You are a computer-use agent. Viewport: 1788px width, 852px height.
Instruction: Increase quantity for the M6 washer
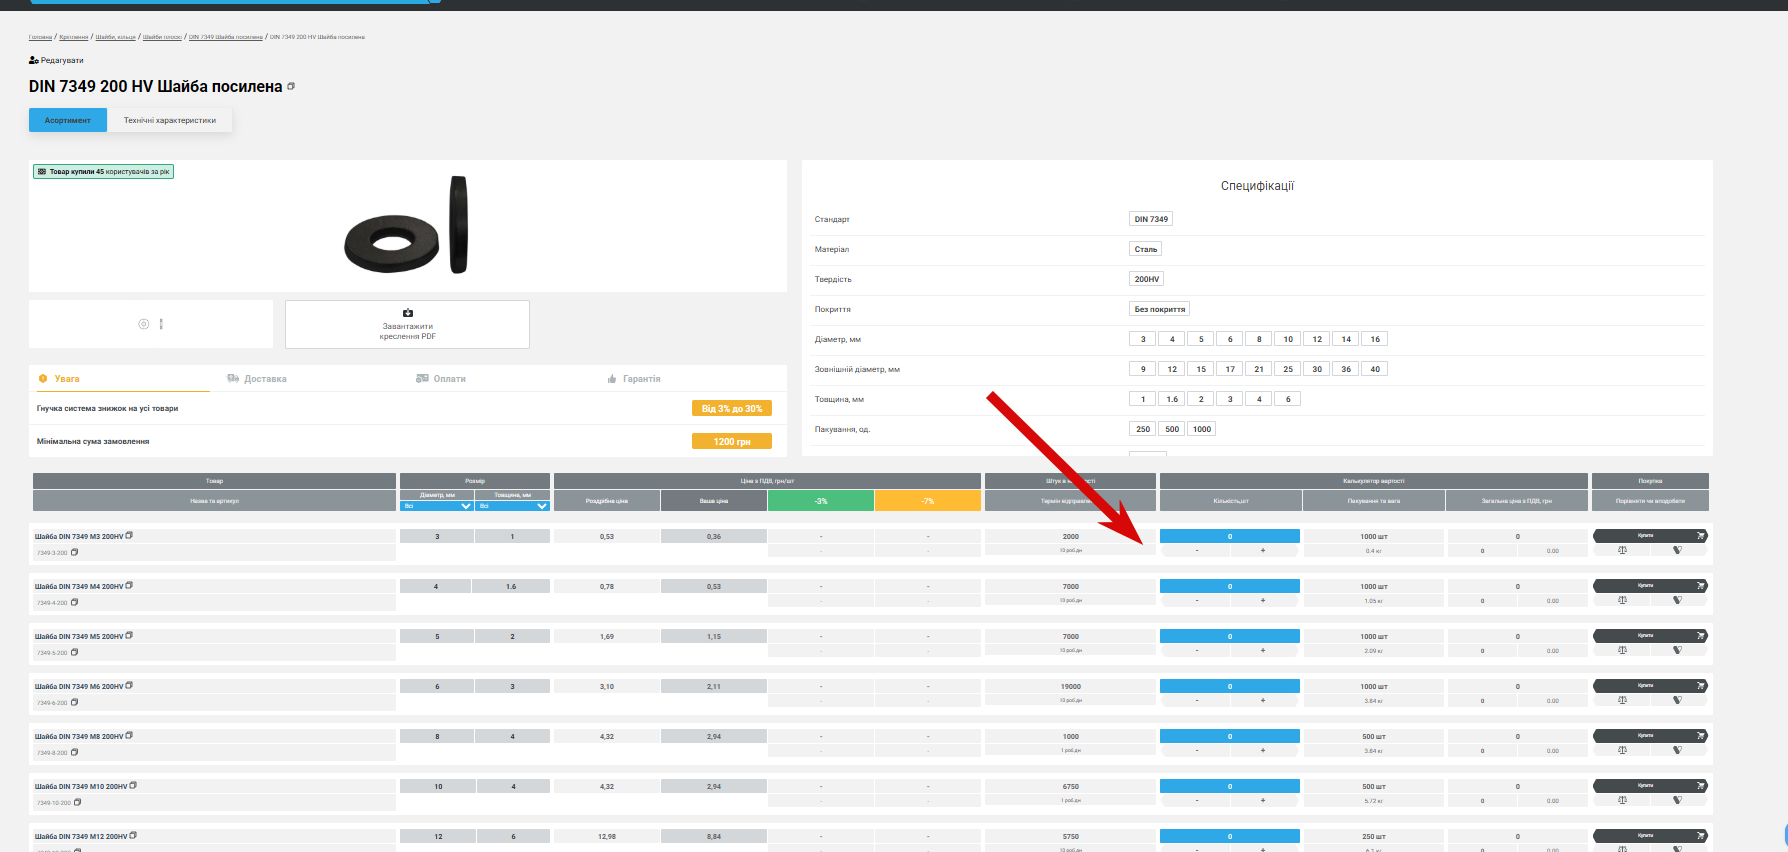click(x=1263, y=701)
